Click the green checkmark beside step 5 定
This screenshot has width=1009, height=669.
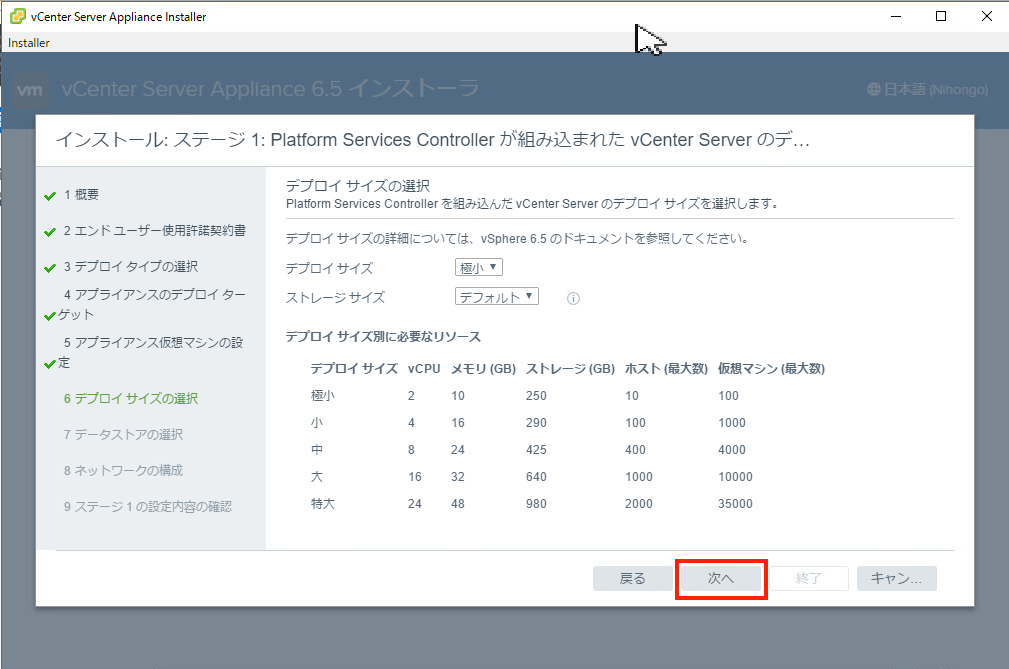pos(50,364)
